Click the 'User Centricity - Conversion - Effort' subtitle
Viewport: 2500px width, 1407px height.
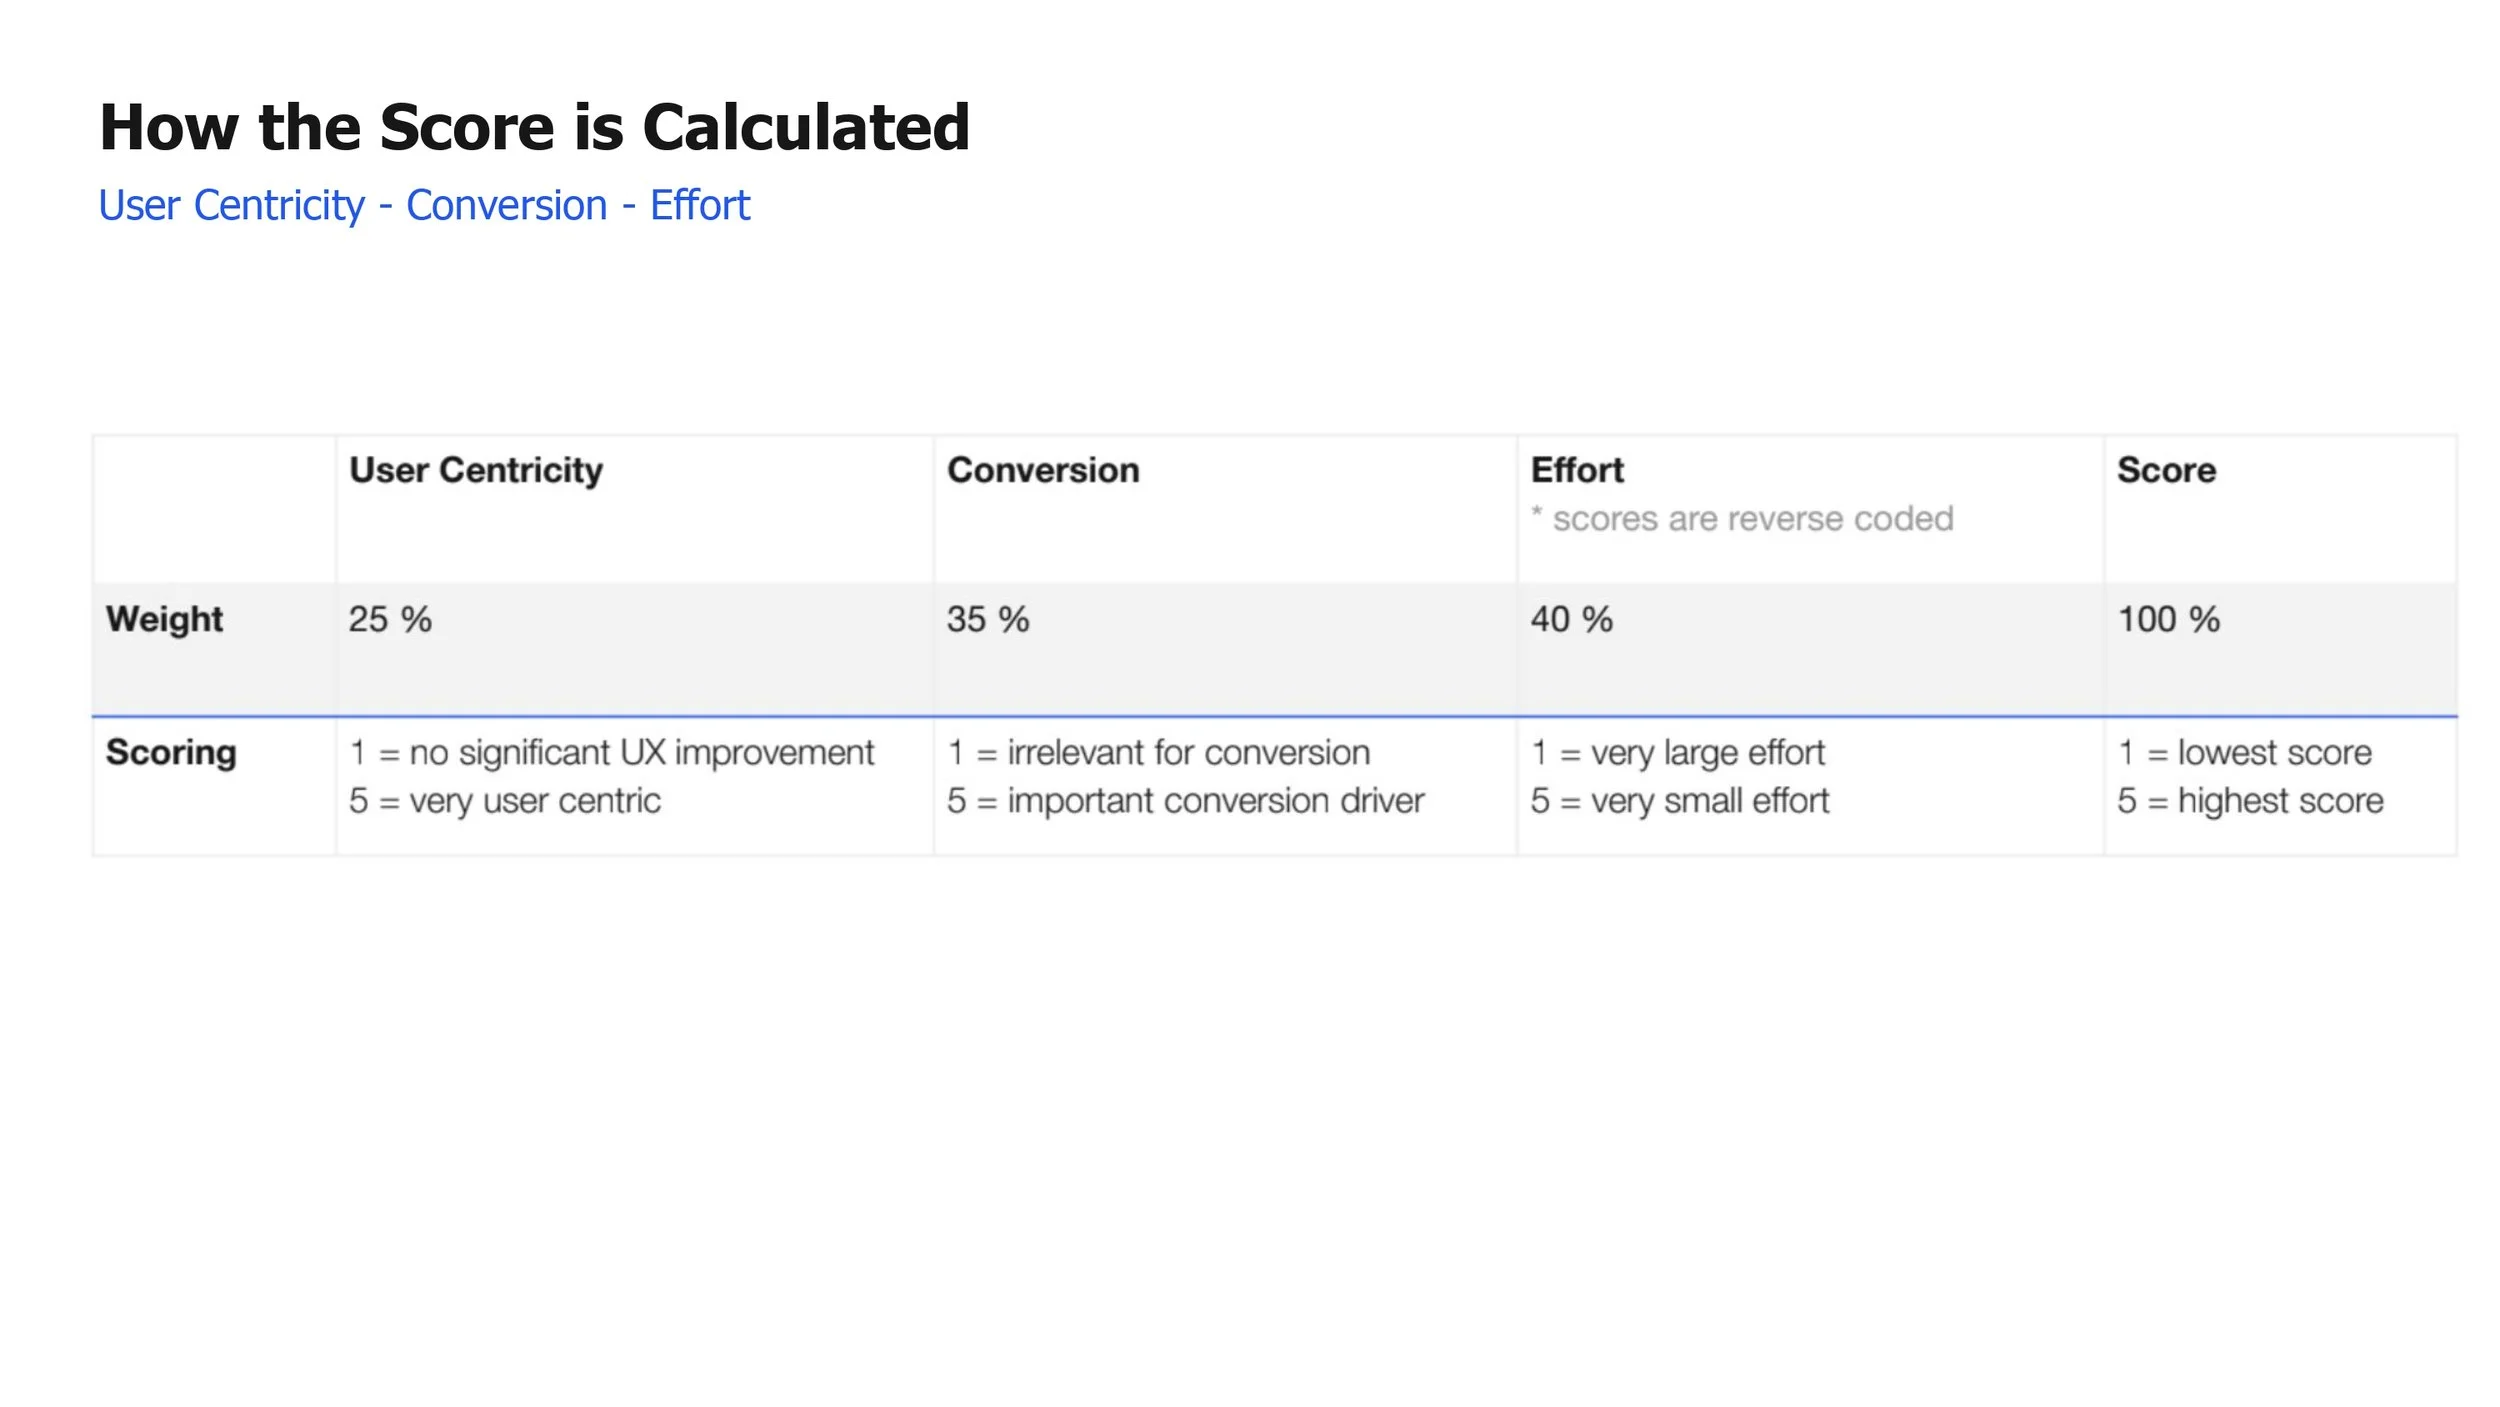pyautogui.click(x=424, y=206)
